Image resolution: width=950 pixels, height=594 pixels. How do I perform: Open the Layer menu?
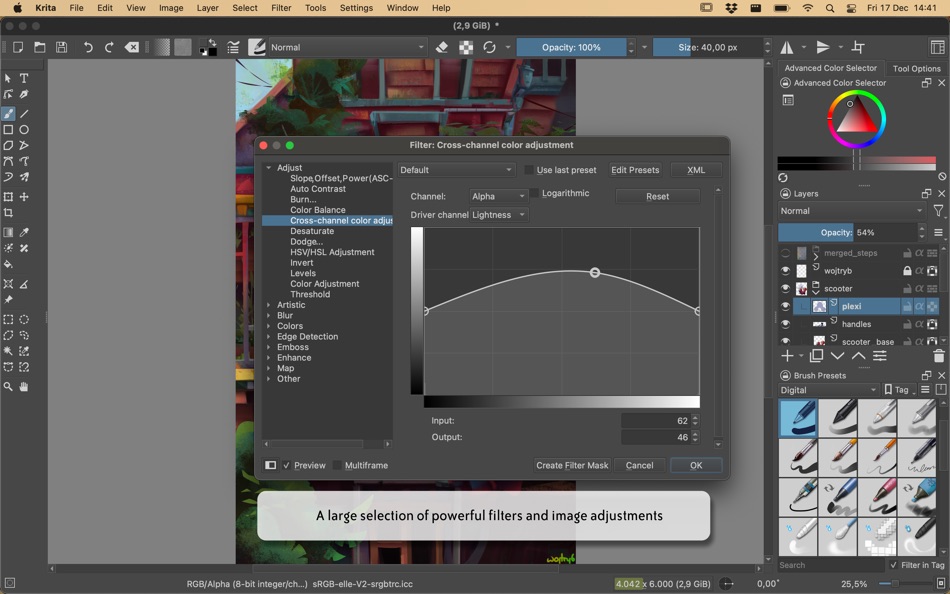tap(207, 8)
